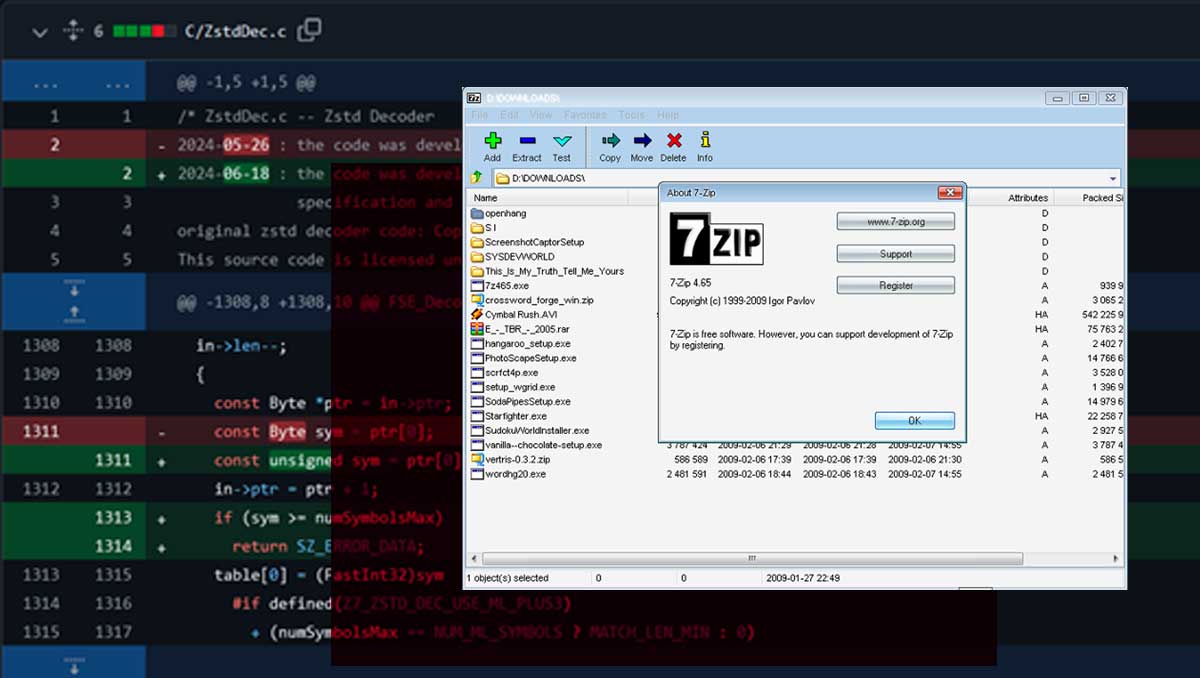Screen dimensions: 1200x678
Task: Select the scrfct4p.exe file
Action: click(x=511, y=372)
